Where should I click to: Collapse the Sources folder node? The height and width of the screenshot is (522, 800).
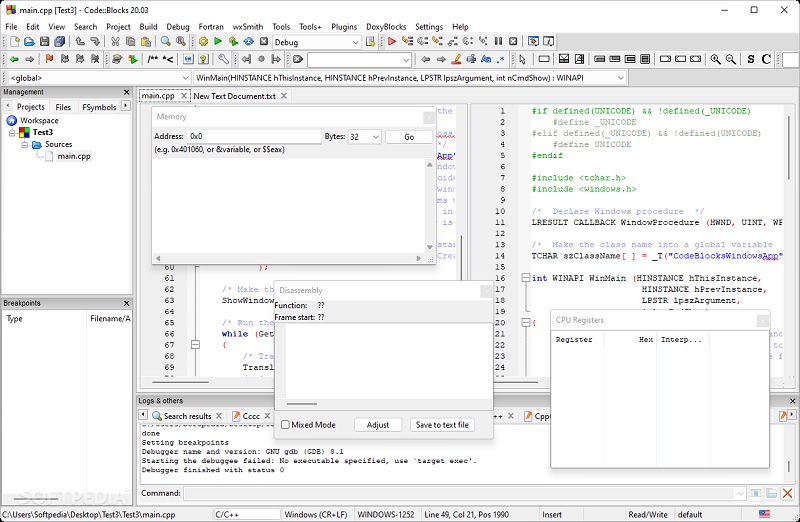pyautogui.click(x=23, y=144)
